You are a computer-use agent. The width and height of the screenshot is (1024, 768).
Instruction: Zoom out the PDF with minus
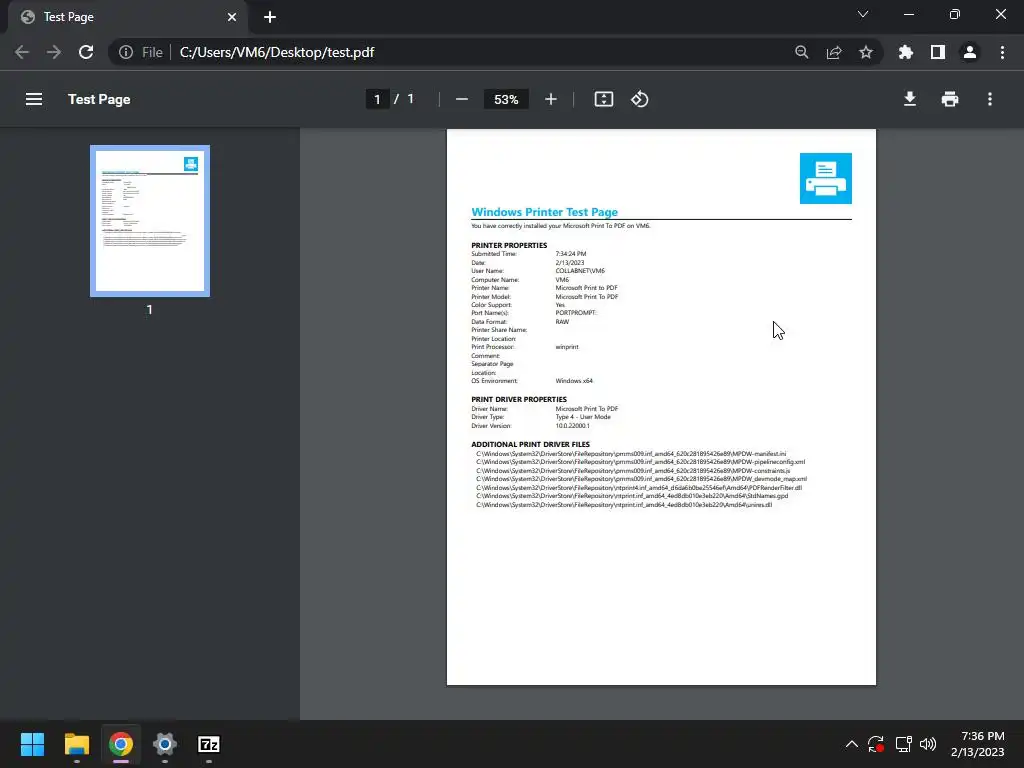point(462,99)
